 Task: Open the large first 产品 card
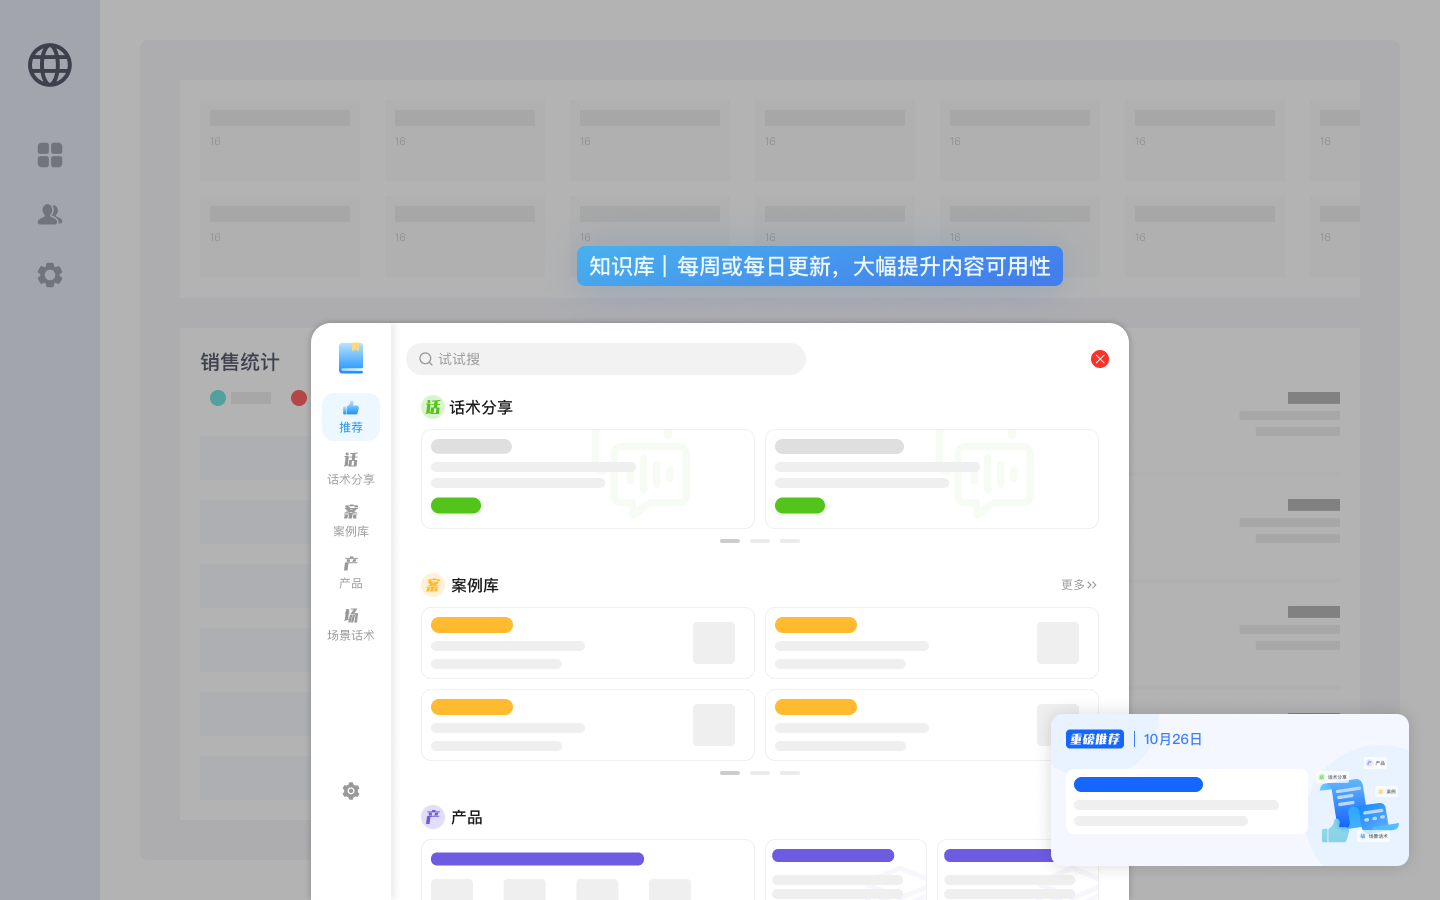coord(588,869)
